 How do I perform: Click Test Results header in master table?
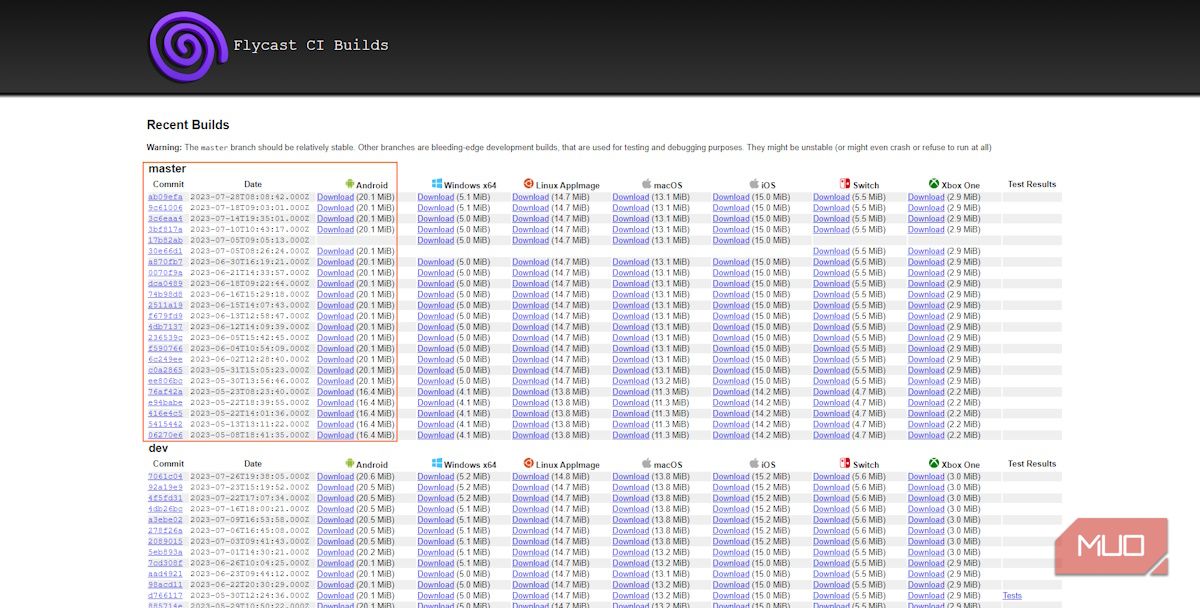click(x=1032, y=184)
